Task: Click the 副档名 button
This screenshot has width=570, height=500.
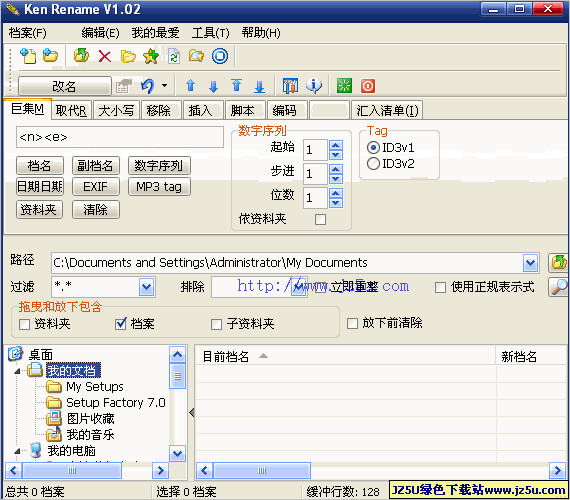Action: point(96,166)
